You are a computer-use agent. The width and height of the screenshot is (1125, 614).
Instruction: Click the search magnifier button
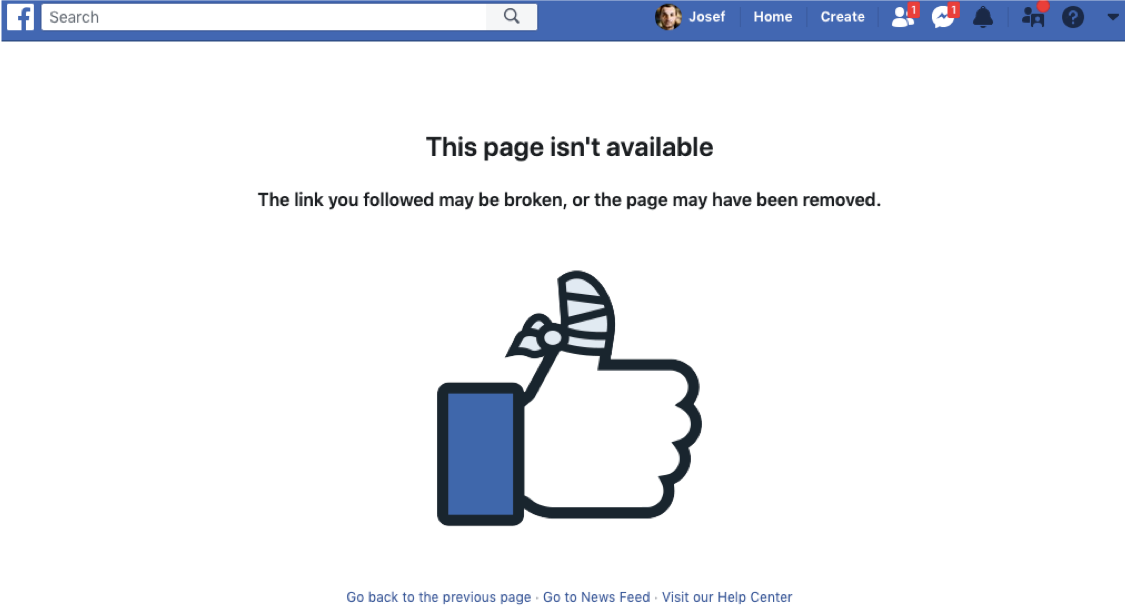pos(511,16)
